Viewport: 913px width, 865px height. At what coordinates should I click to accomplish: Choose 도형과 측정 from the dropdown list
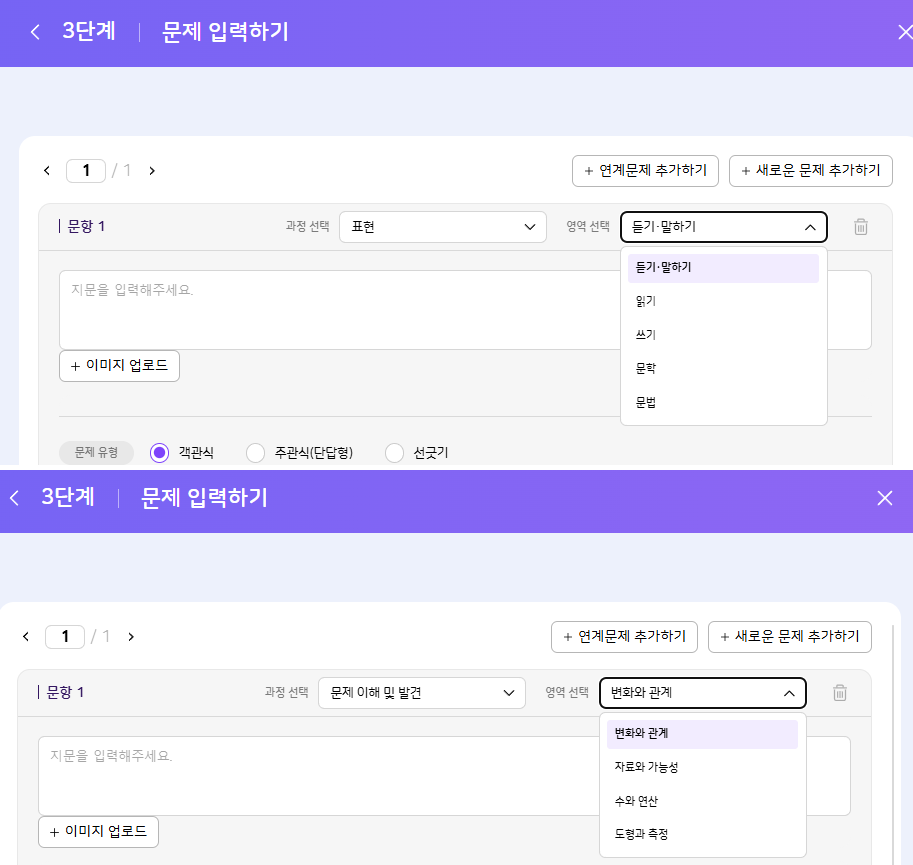[702, 834]
